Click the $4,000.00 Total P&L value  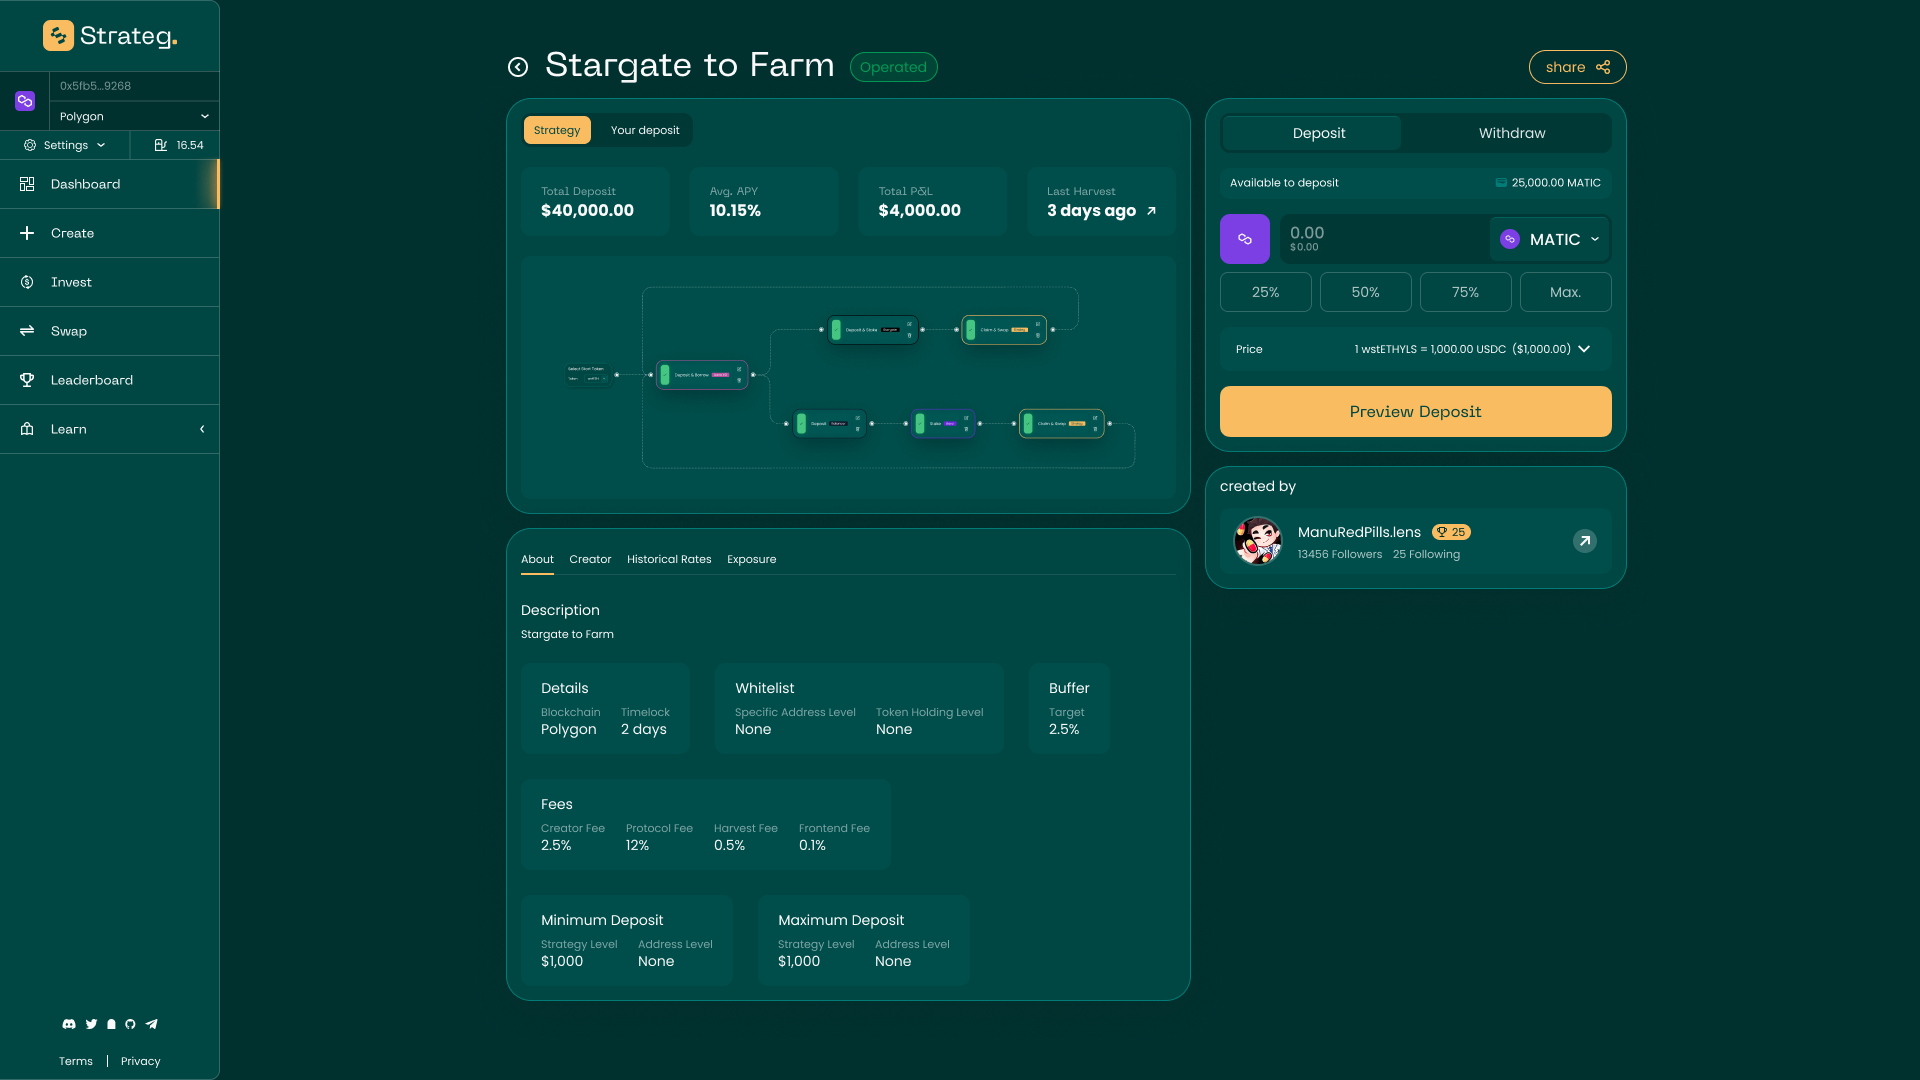919,211
